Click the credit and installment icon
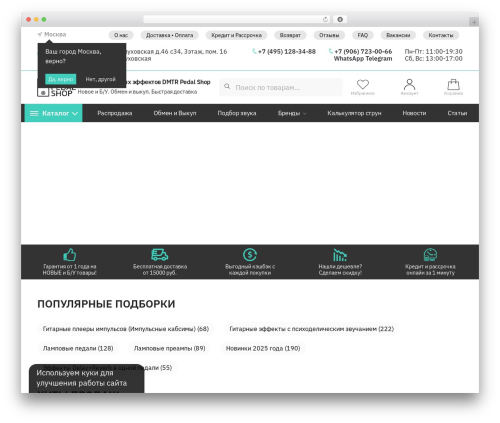500x423 pixels. (x=430, y=255)
